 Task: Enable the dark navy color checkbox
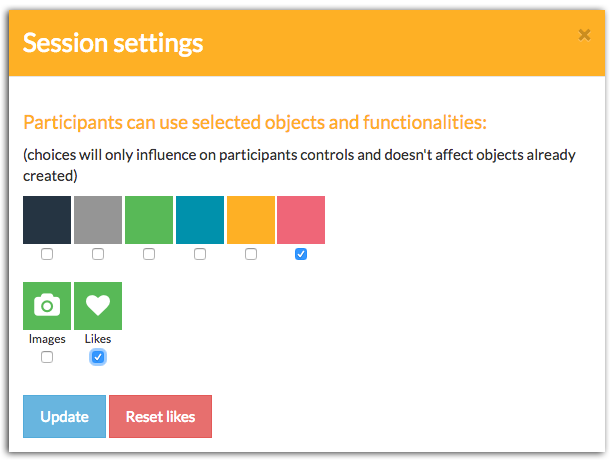point(47,255)
